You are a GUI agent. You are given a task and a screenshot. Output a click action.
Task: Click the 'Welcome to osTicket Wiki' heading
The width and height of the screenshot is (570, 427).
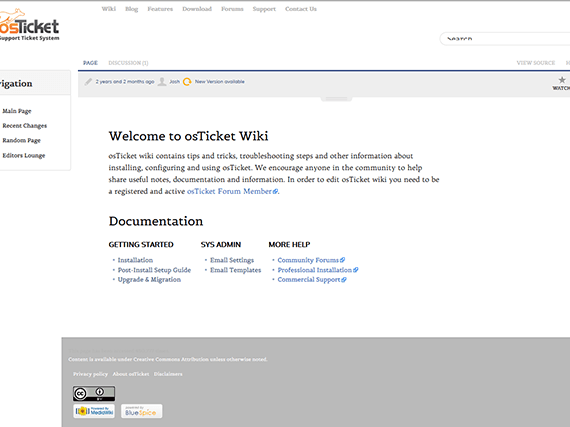[x=188, y=136]
